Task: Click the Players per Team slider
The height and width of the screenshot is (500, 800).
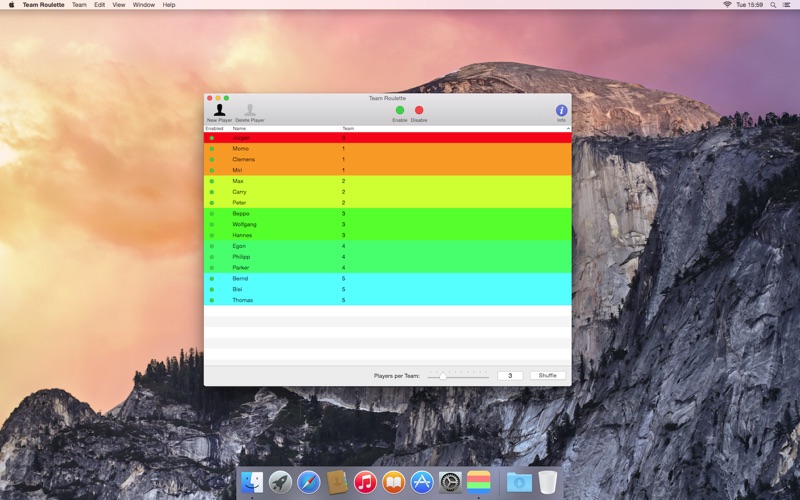Action: (x=458, y=376)
